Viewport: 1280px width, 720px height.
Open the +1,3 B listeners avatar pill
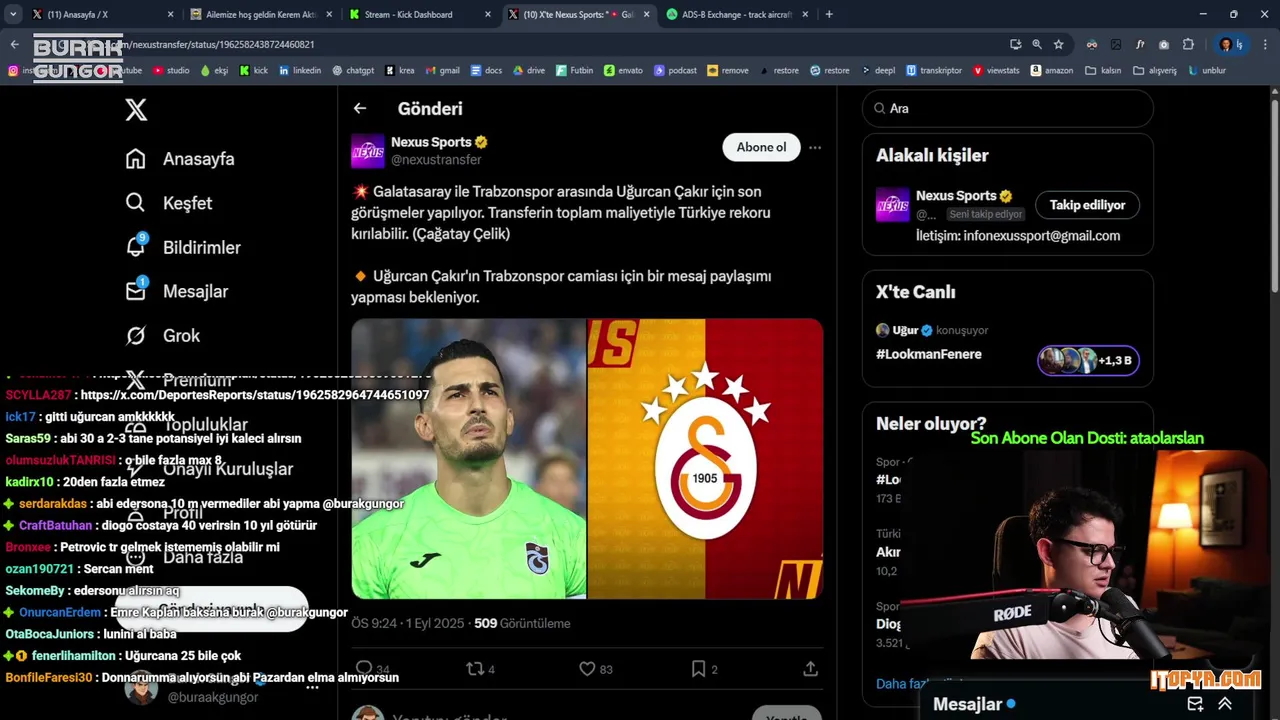pos(1088,360)
